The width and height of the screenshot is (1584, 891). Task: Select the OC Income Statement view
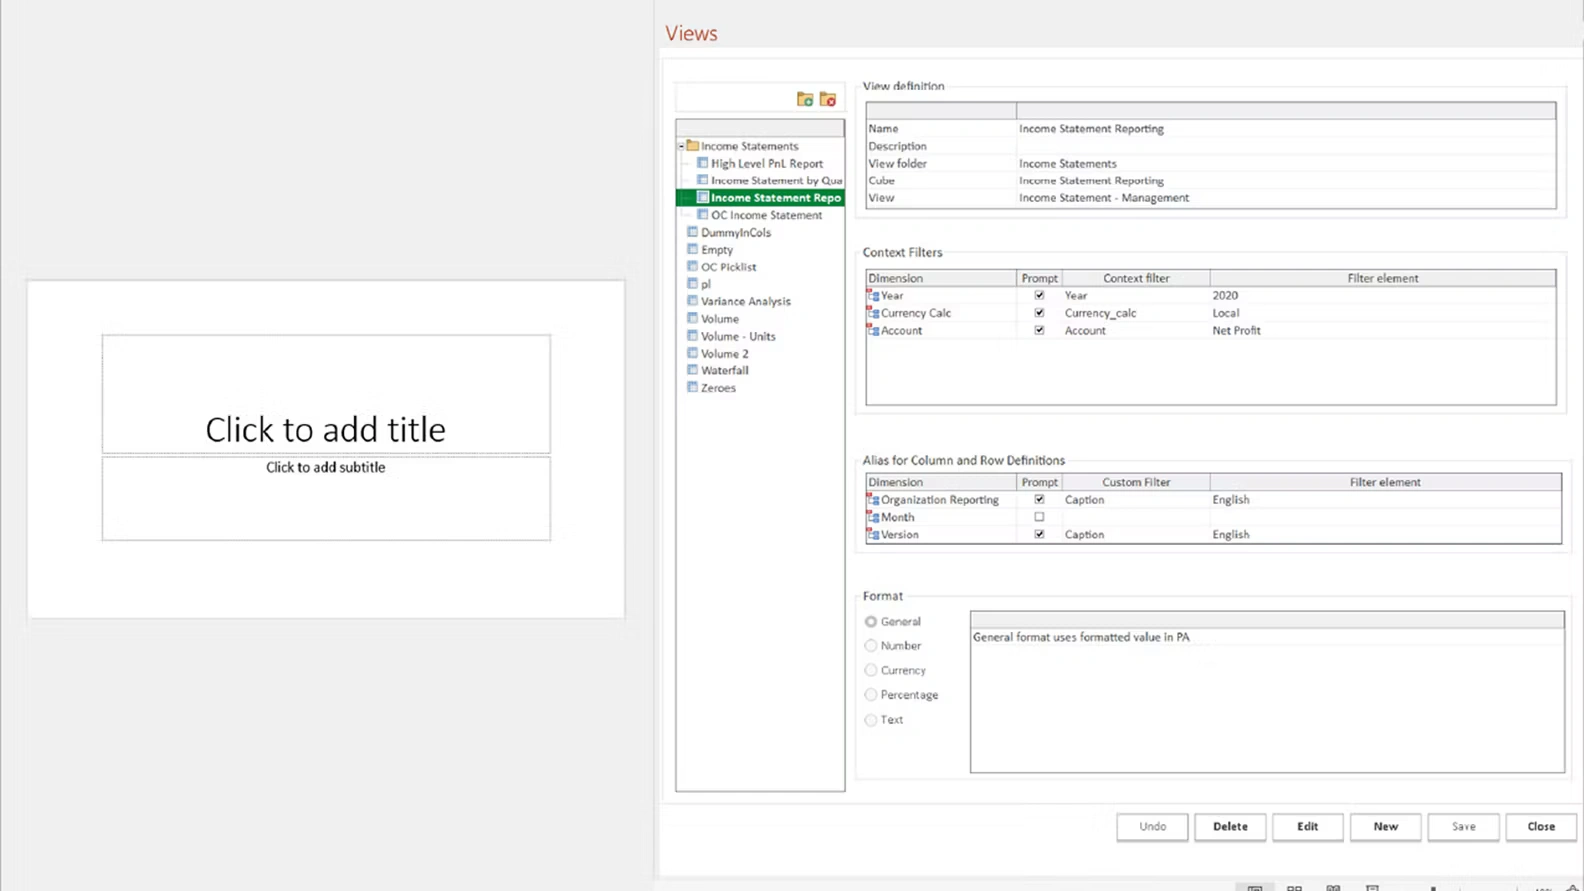pos(766,215)
